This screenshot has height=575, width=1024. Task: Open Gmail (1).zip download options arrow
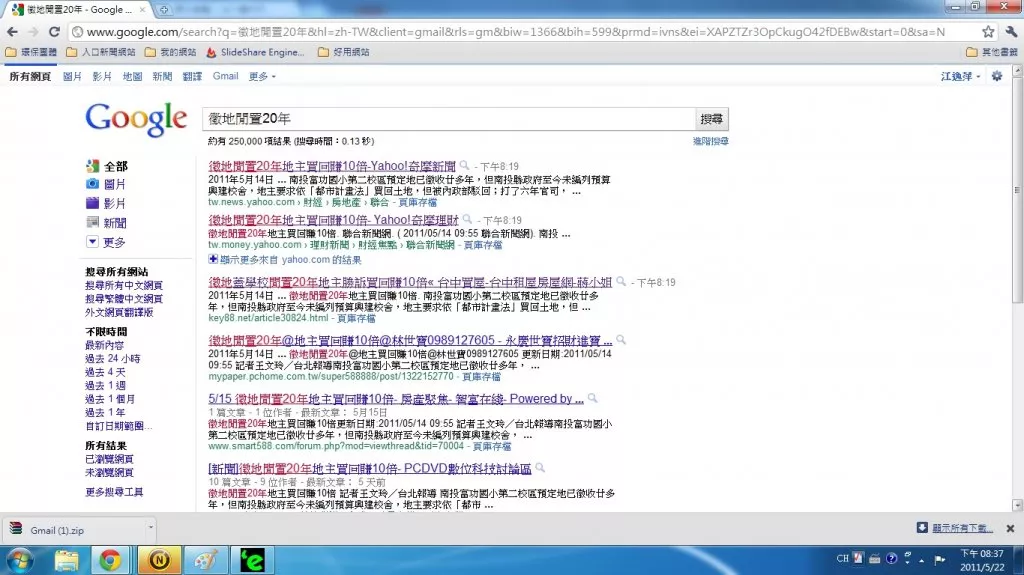click(150, 527)
